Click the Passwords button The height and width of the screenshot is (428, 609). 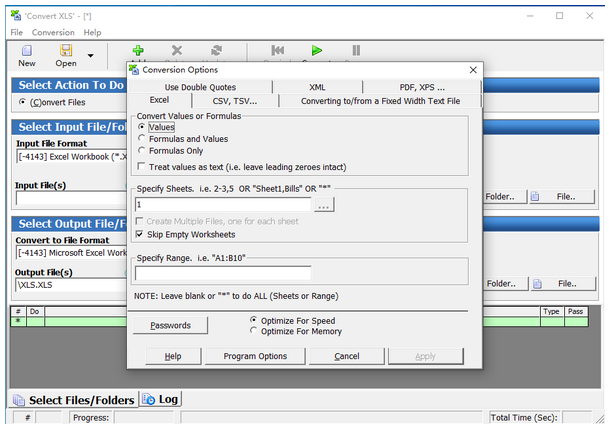(171, 325)
